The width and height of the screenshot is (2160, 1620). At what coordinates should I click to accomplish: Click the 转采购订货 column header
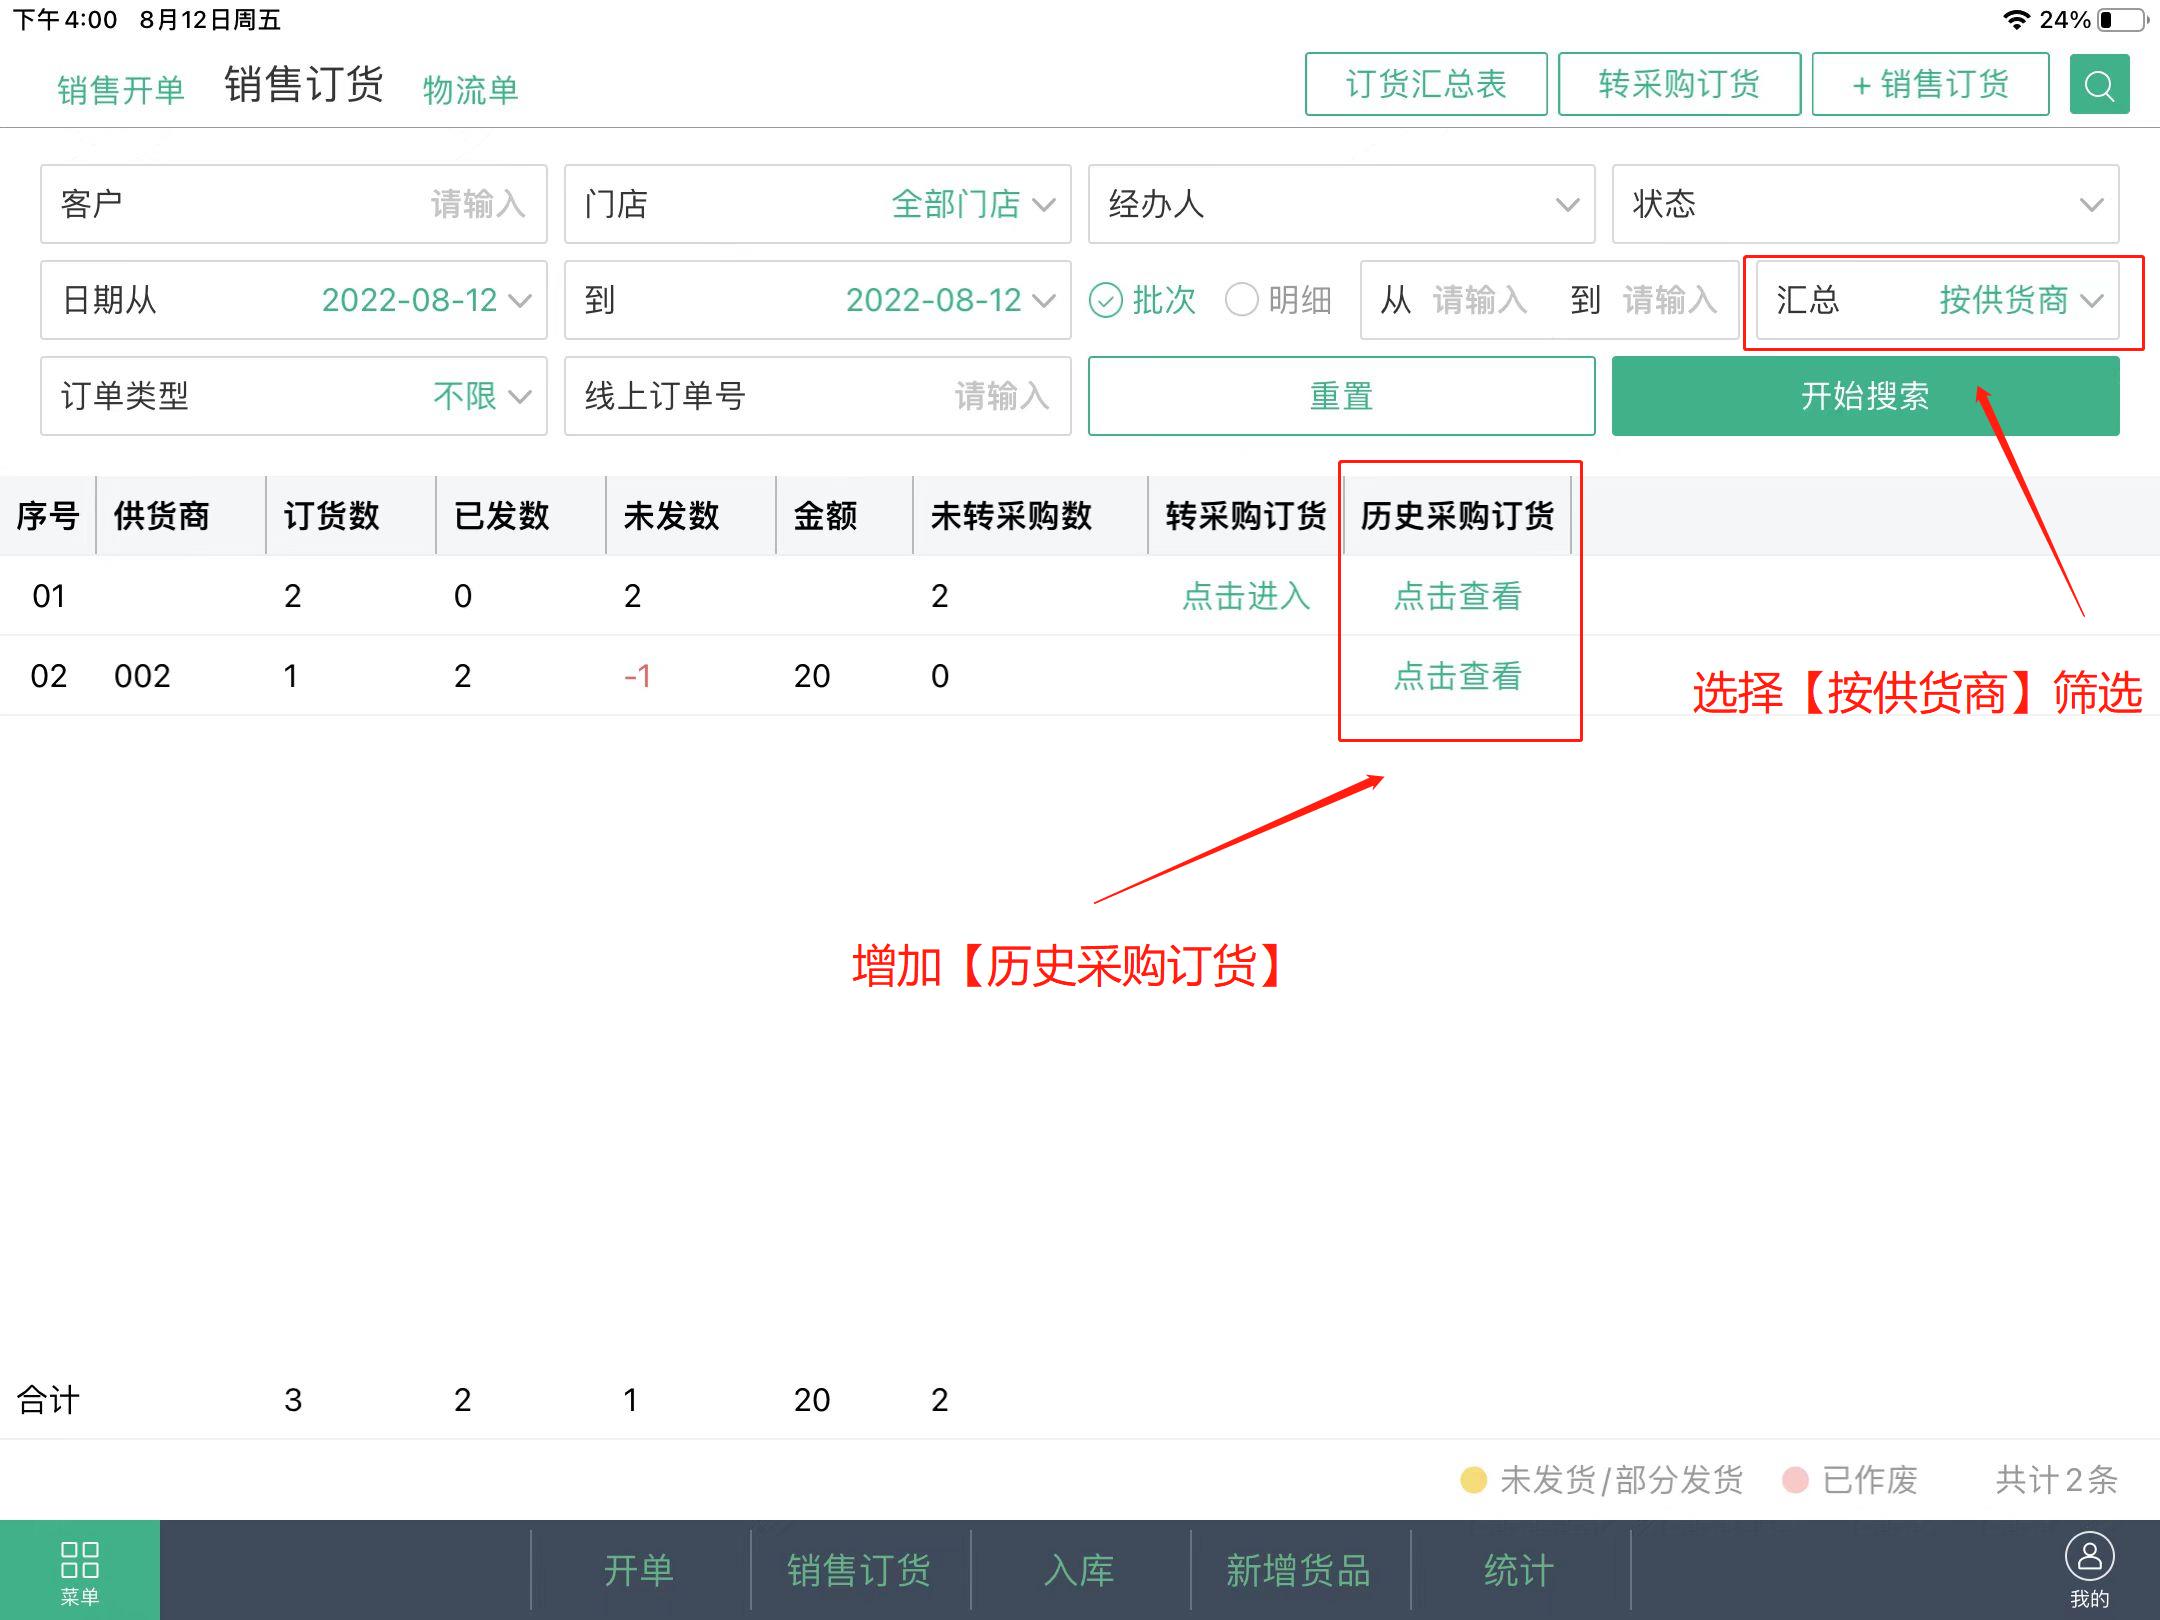(1246, 516)
